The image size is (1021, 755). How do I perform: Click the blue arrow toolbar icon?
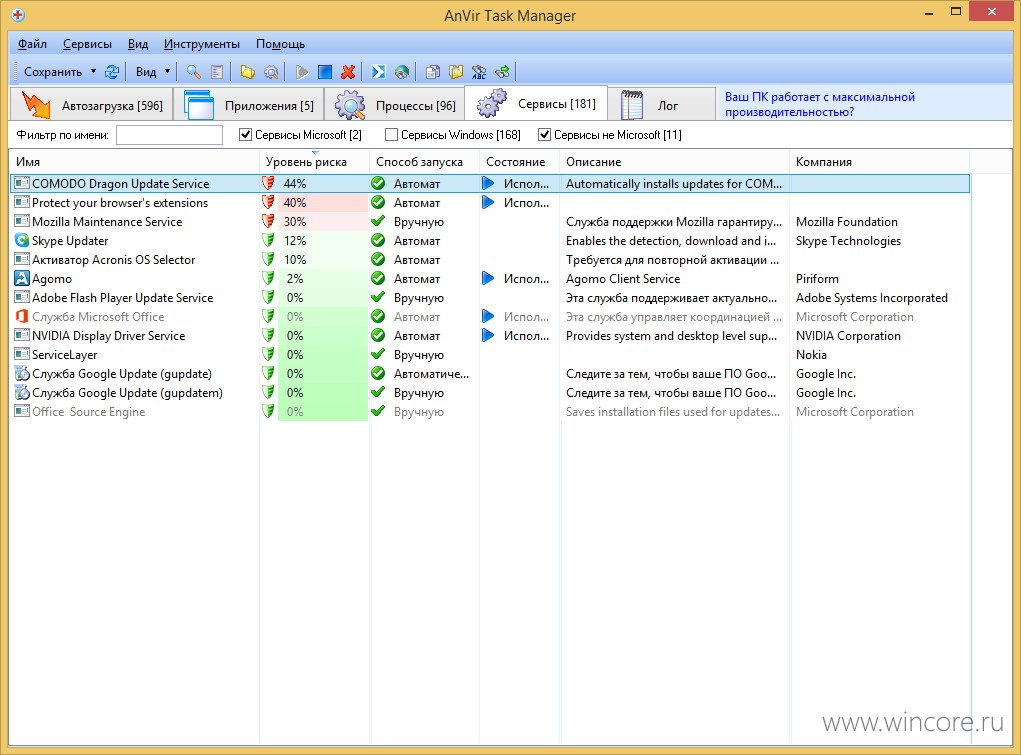pyautogui.click(x=378, y=72)
